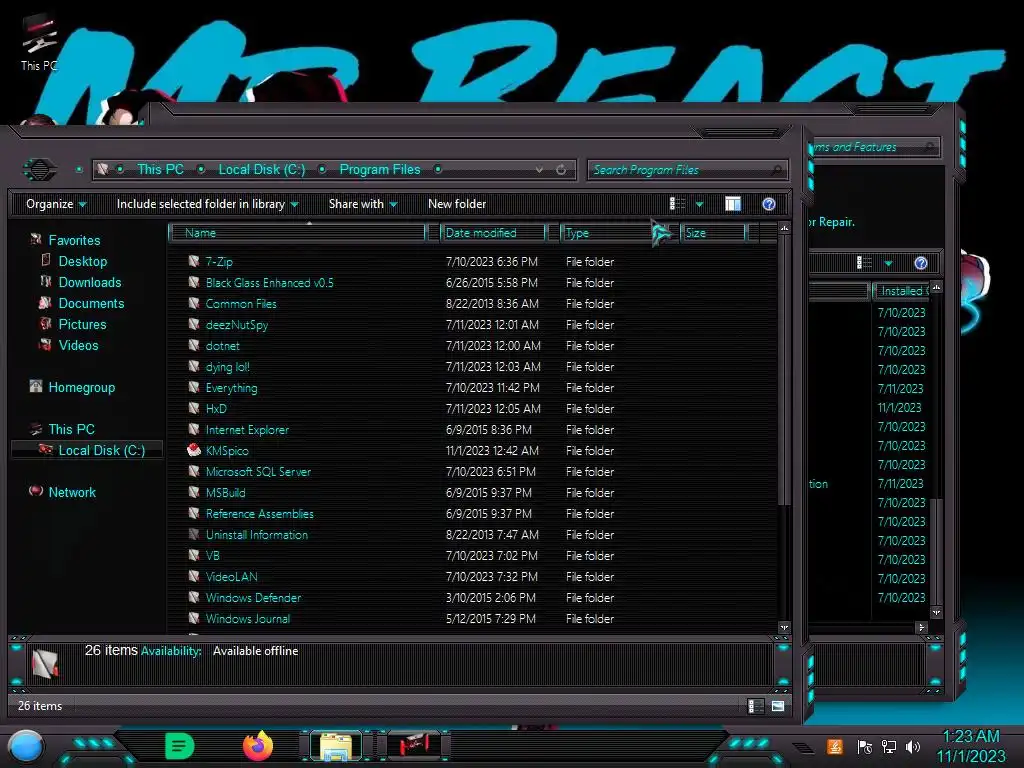This screenshot has width=1024, height=768.
Task: Open Pictures in the navigation pane
Action: (82, 324)
